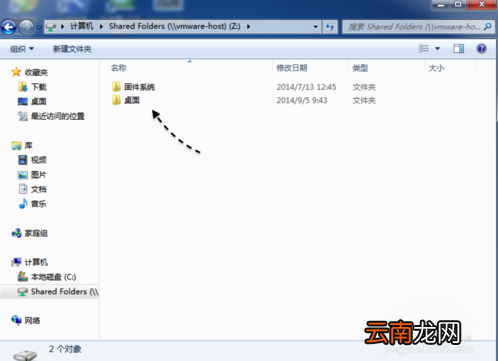
Task: Open Help with the question mark icon
Action: [x=481, y=49]
